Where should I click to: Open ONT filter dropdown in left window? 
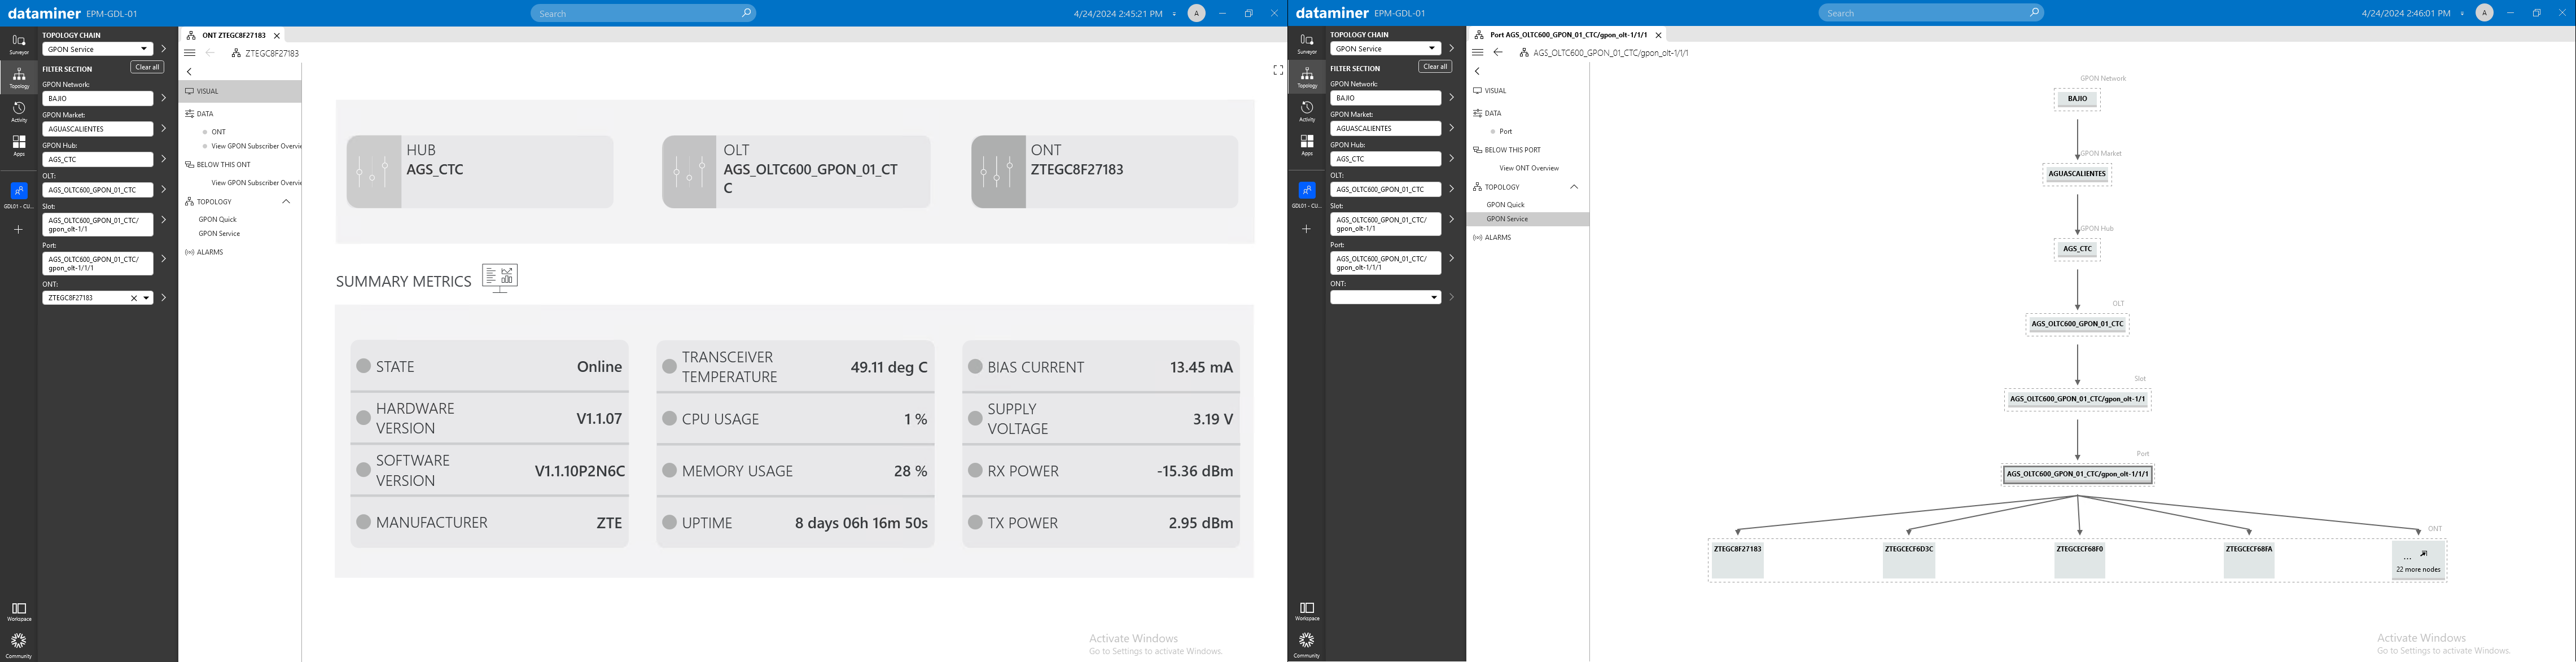click(x=146, y=298)
